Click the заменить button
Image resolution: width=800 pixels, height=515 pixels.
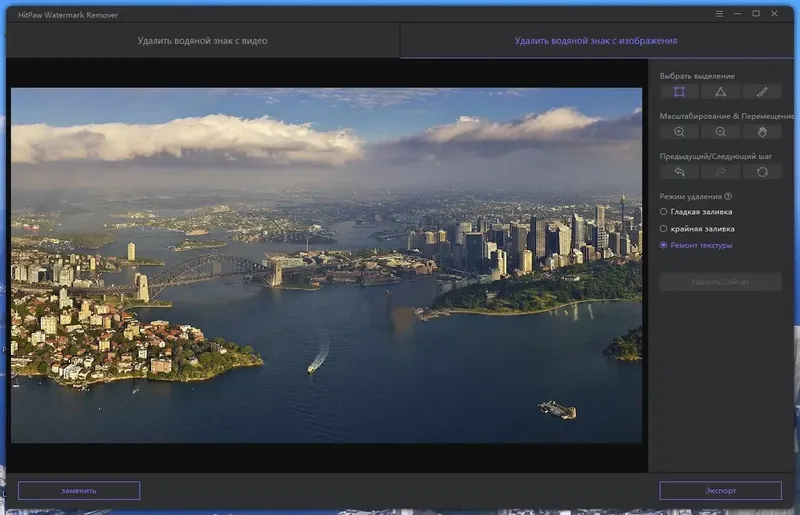(x=79, y=491)
